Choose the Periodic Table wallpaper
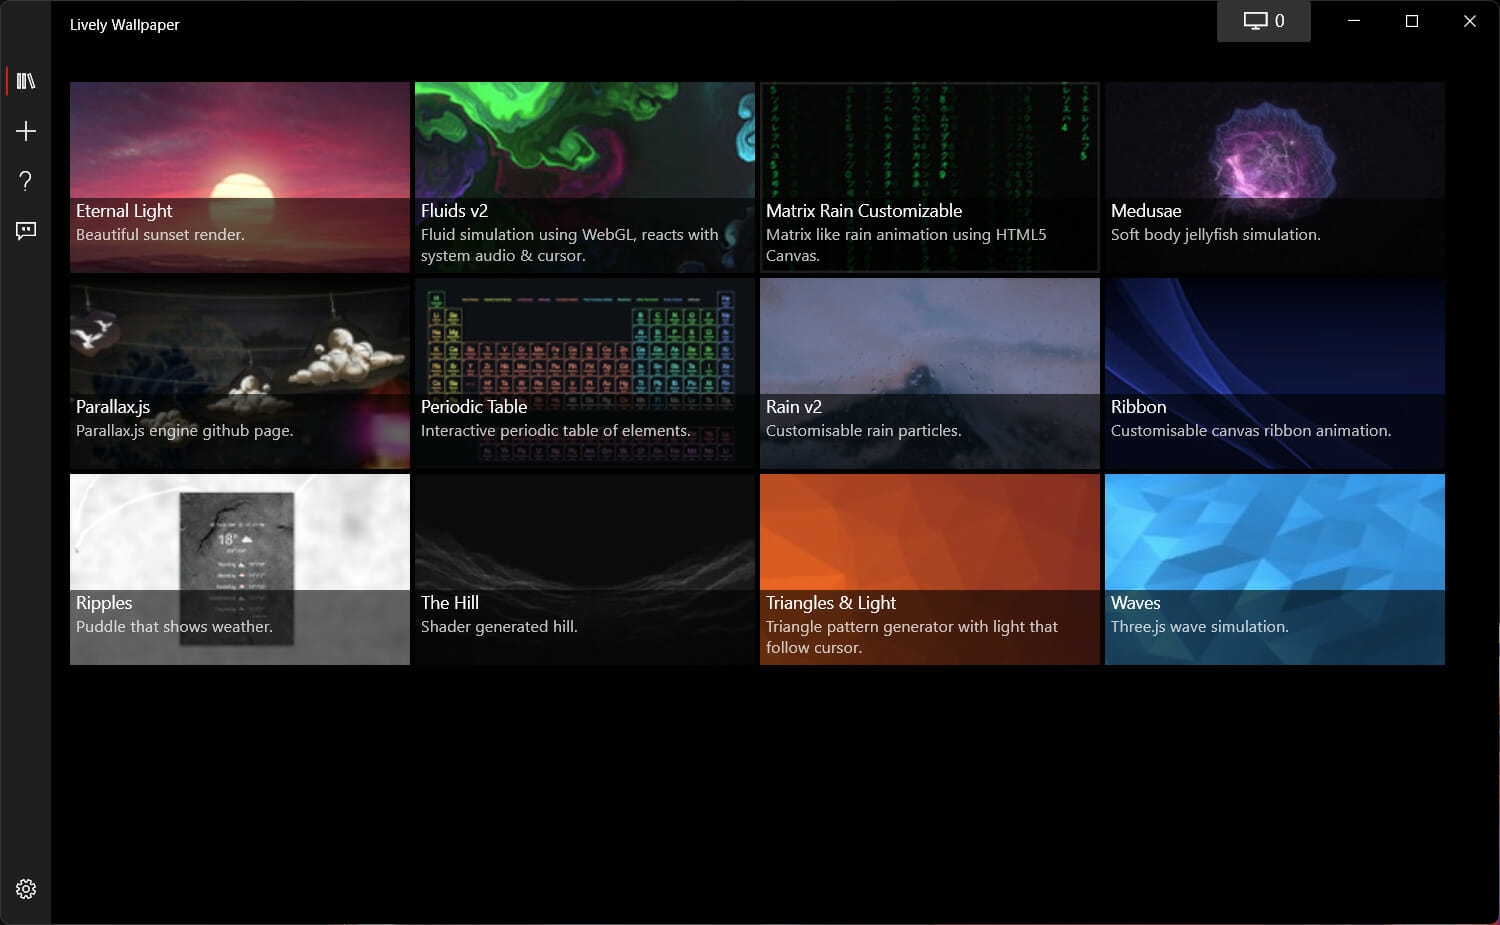This screenshot has width=1500, height=925. 585,373
